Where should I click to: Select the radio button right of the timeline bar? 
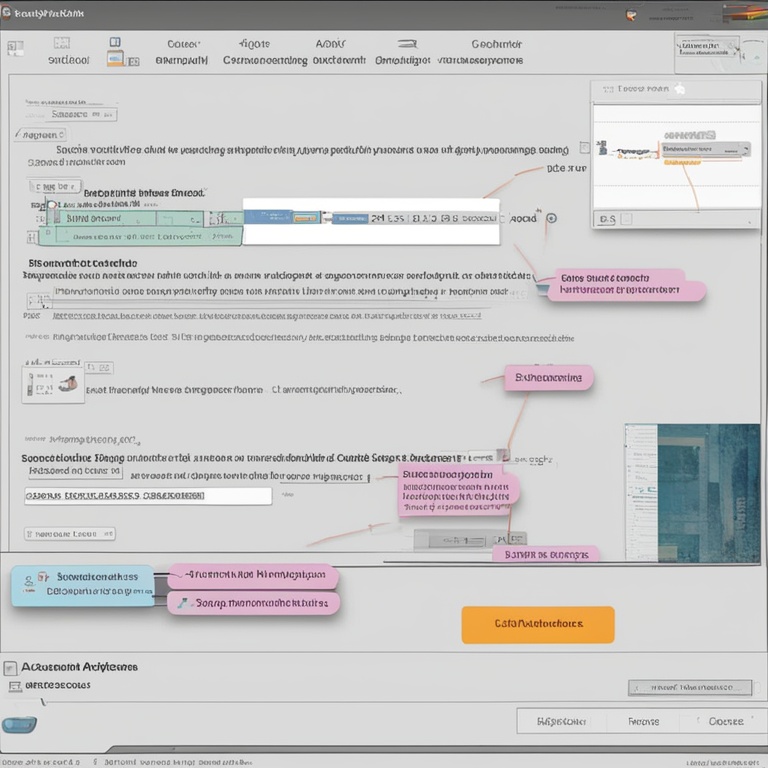click(551, 218)
